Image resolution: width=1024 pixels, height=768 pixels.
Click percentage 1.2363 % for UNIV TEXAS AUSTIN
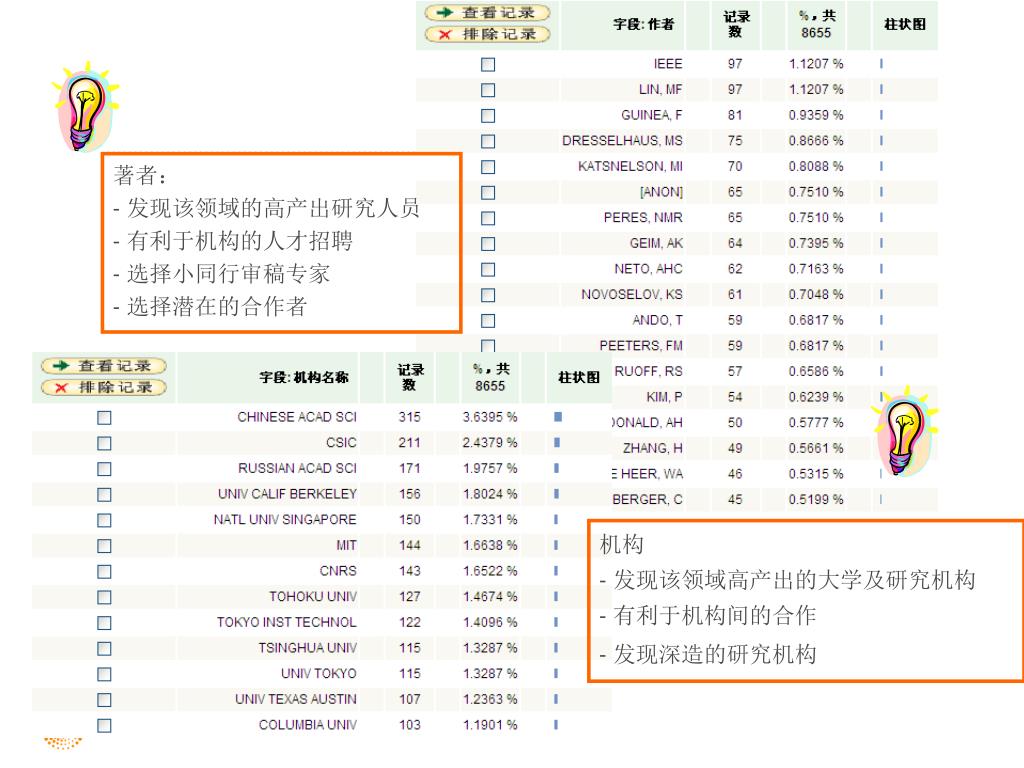pyautogui.click(x=490, y=699)
